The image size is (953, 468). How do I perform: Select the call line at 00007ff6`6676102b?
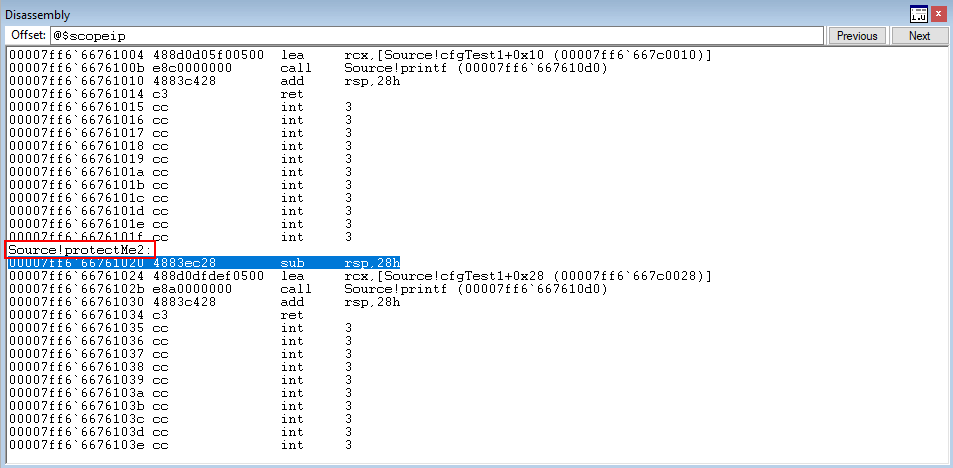pos(308,289)
